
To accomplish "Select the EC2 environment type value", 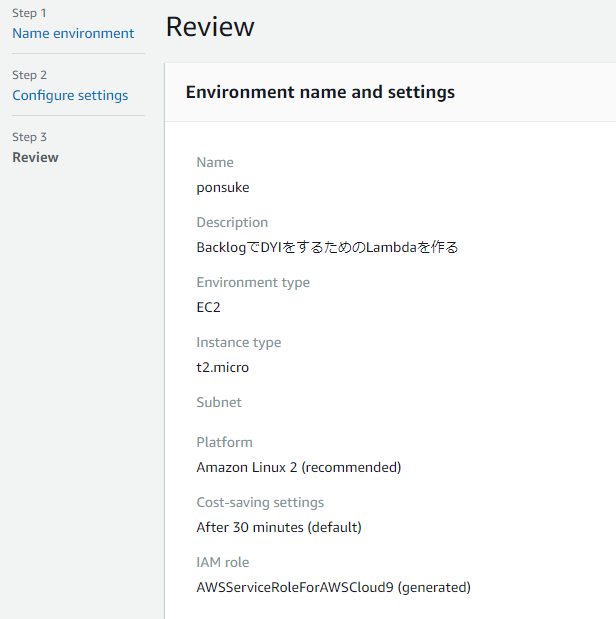I will point(208,307).
